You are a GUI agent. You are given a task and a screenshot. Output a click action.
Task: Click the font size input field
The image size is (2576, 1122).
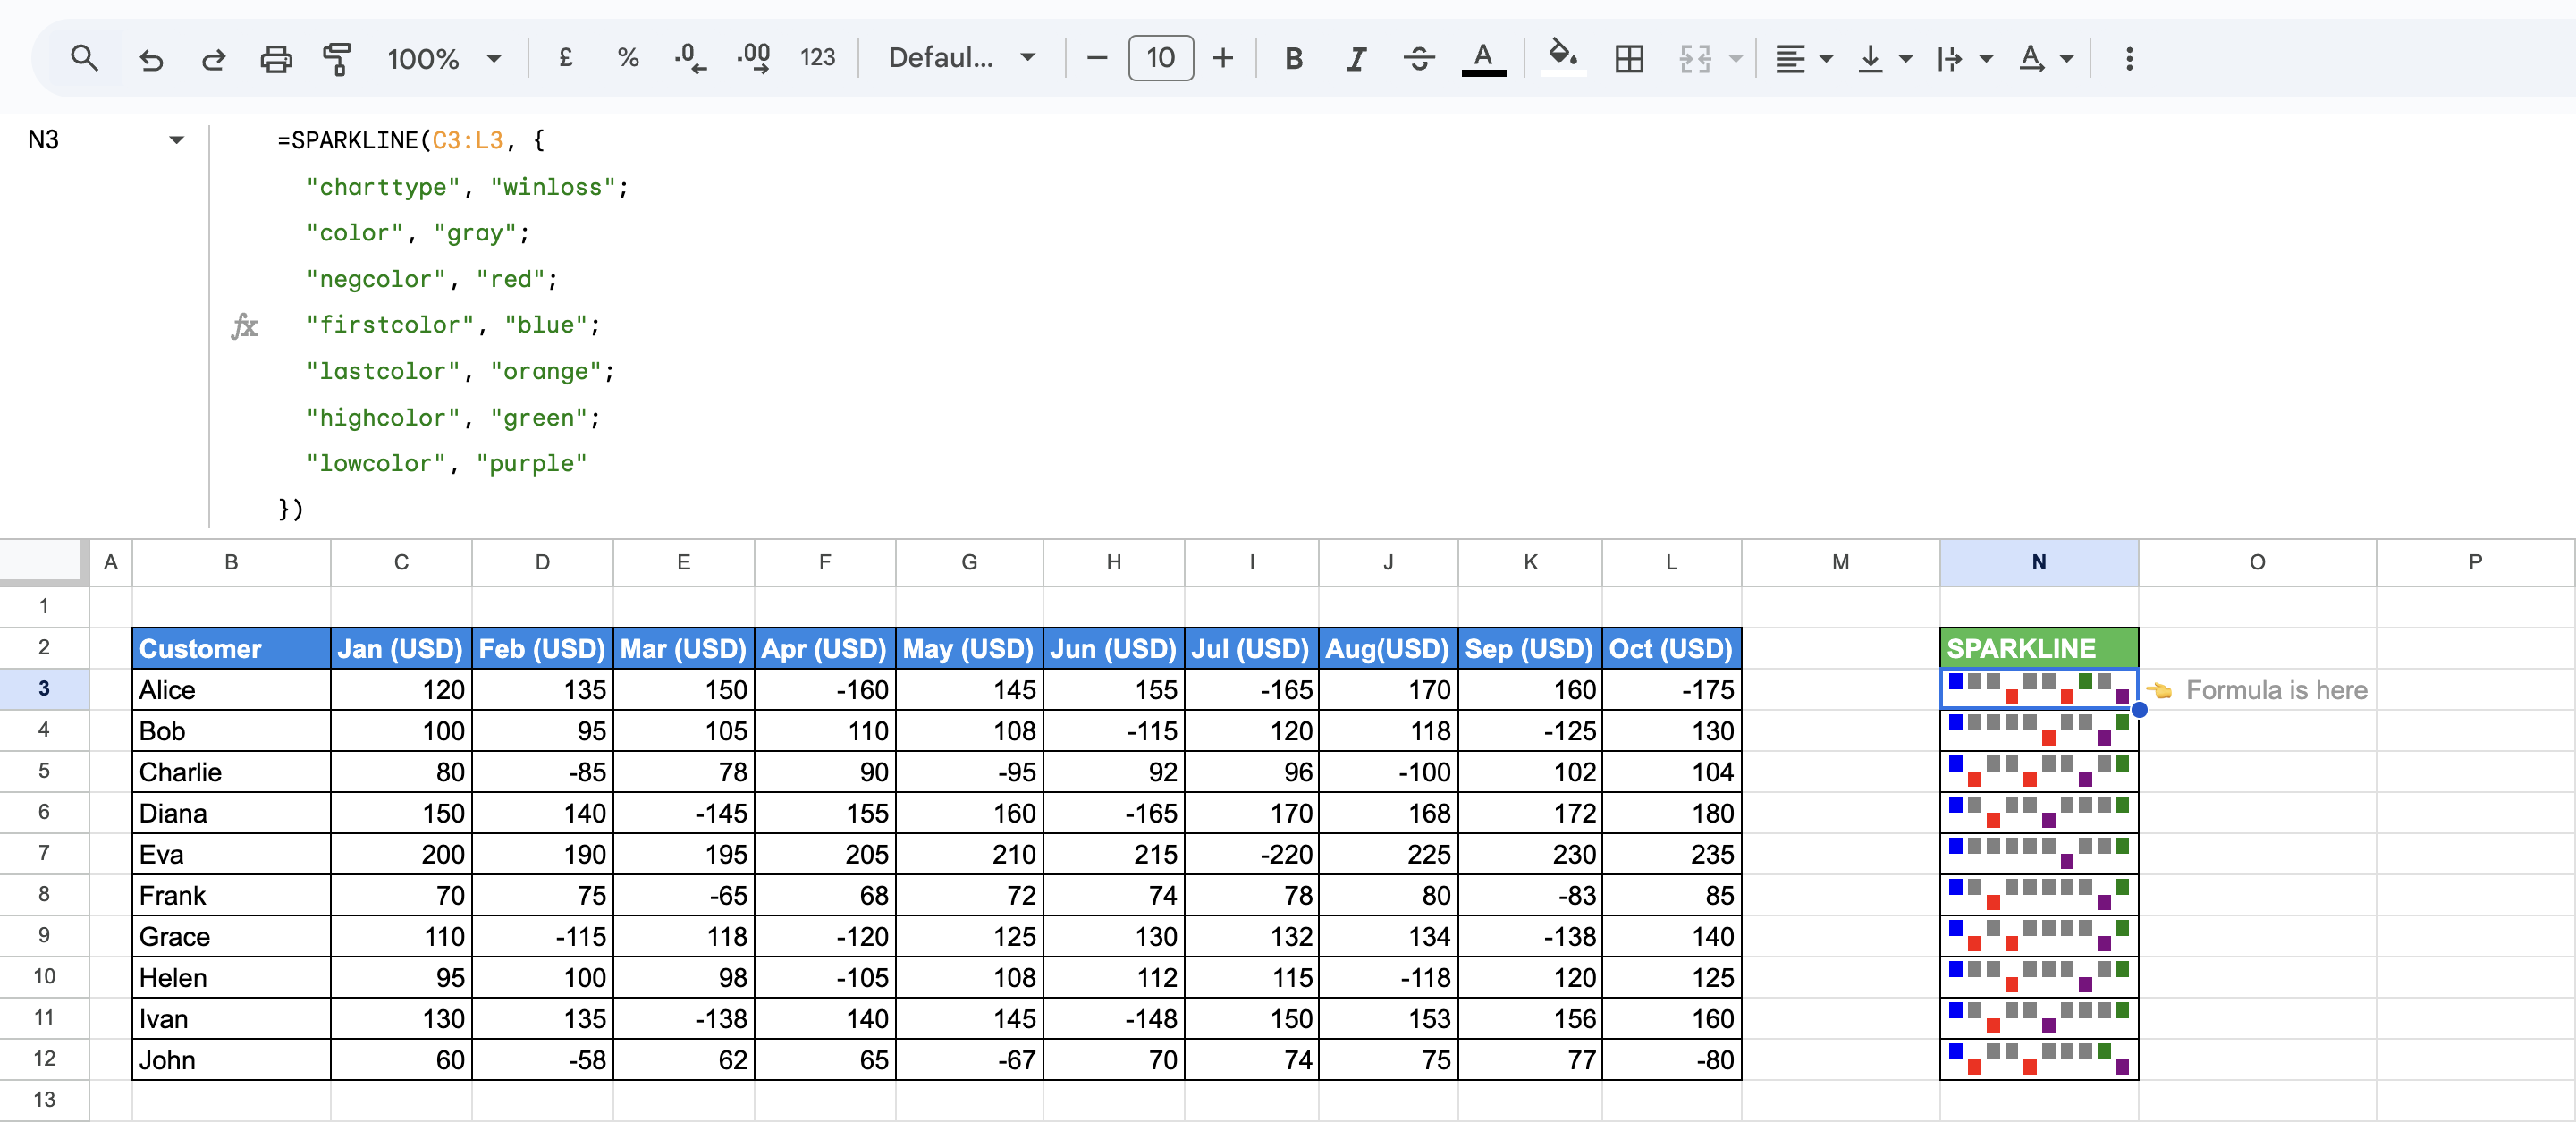(1160, 58)
